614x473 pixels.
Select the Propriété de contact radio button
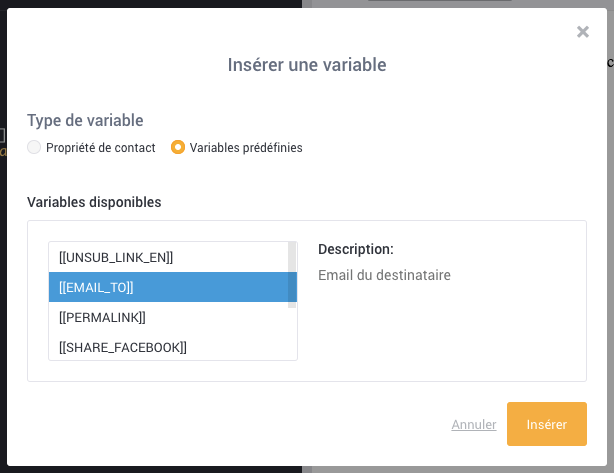[x=34, y=148]
